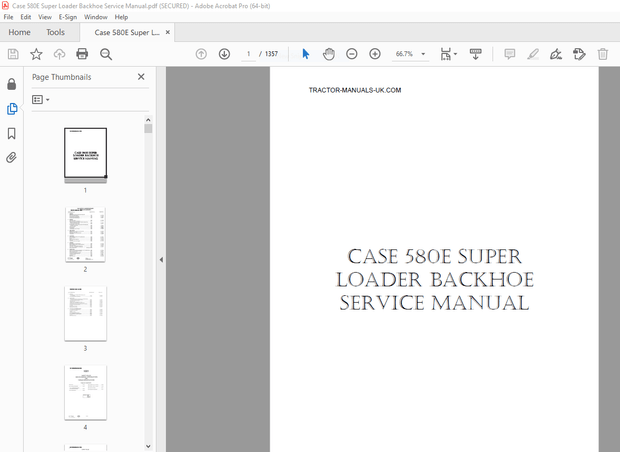
Task: Click the 1357 total page count
Action: 271,54
